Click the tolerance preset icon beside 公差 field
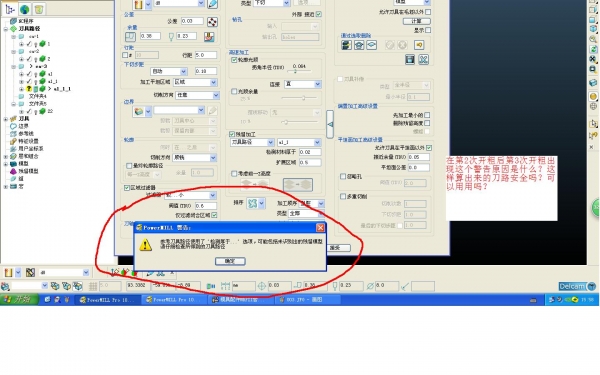The image size is (600, 375). pos(212,22)
